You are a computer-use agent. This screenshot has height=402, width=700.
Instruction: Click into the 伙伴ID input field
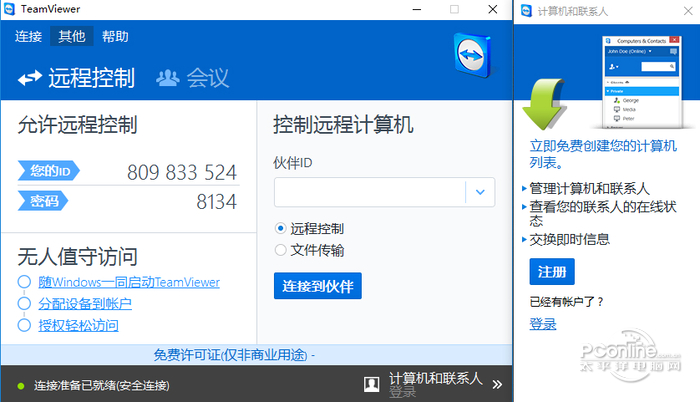click(x=370, y=193)
